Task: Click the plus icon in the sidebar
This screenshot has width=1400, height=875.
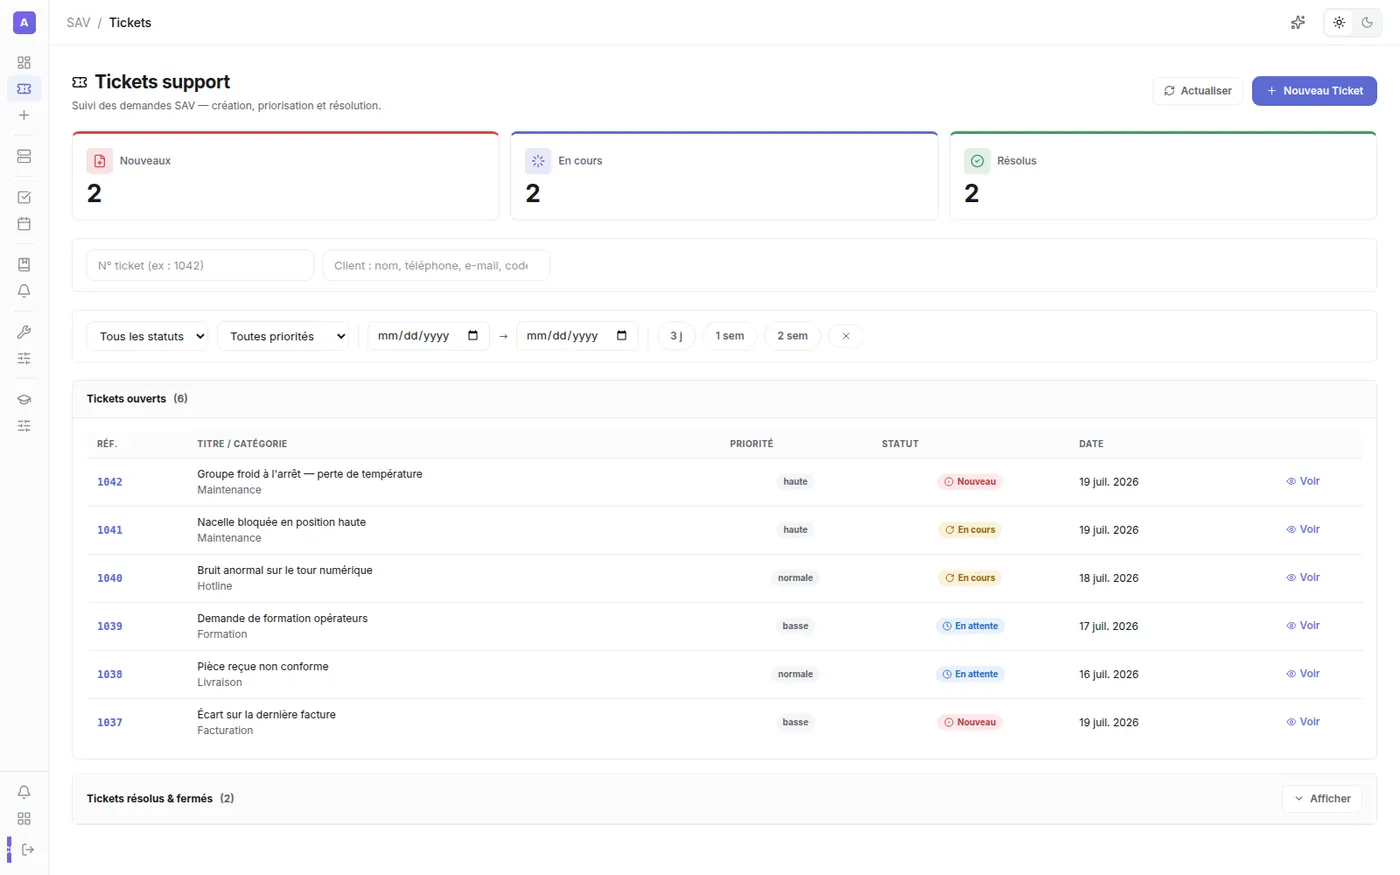Action: pos(24,115)
